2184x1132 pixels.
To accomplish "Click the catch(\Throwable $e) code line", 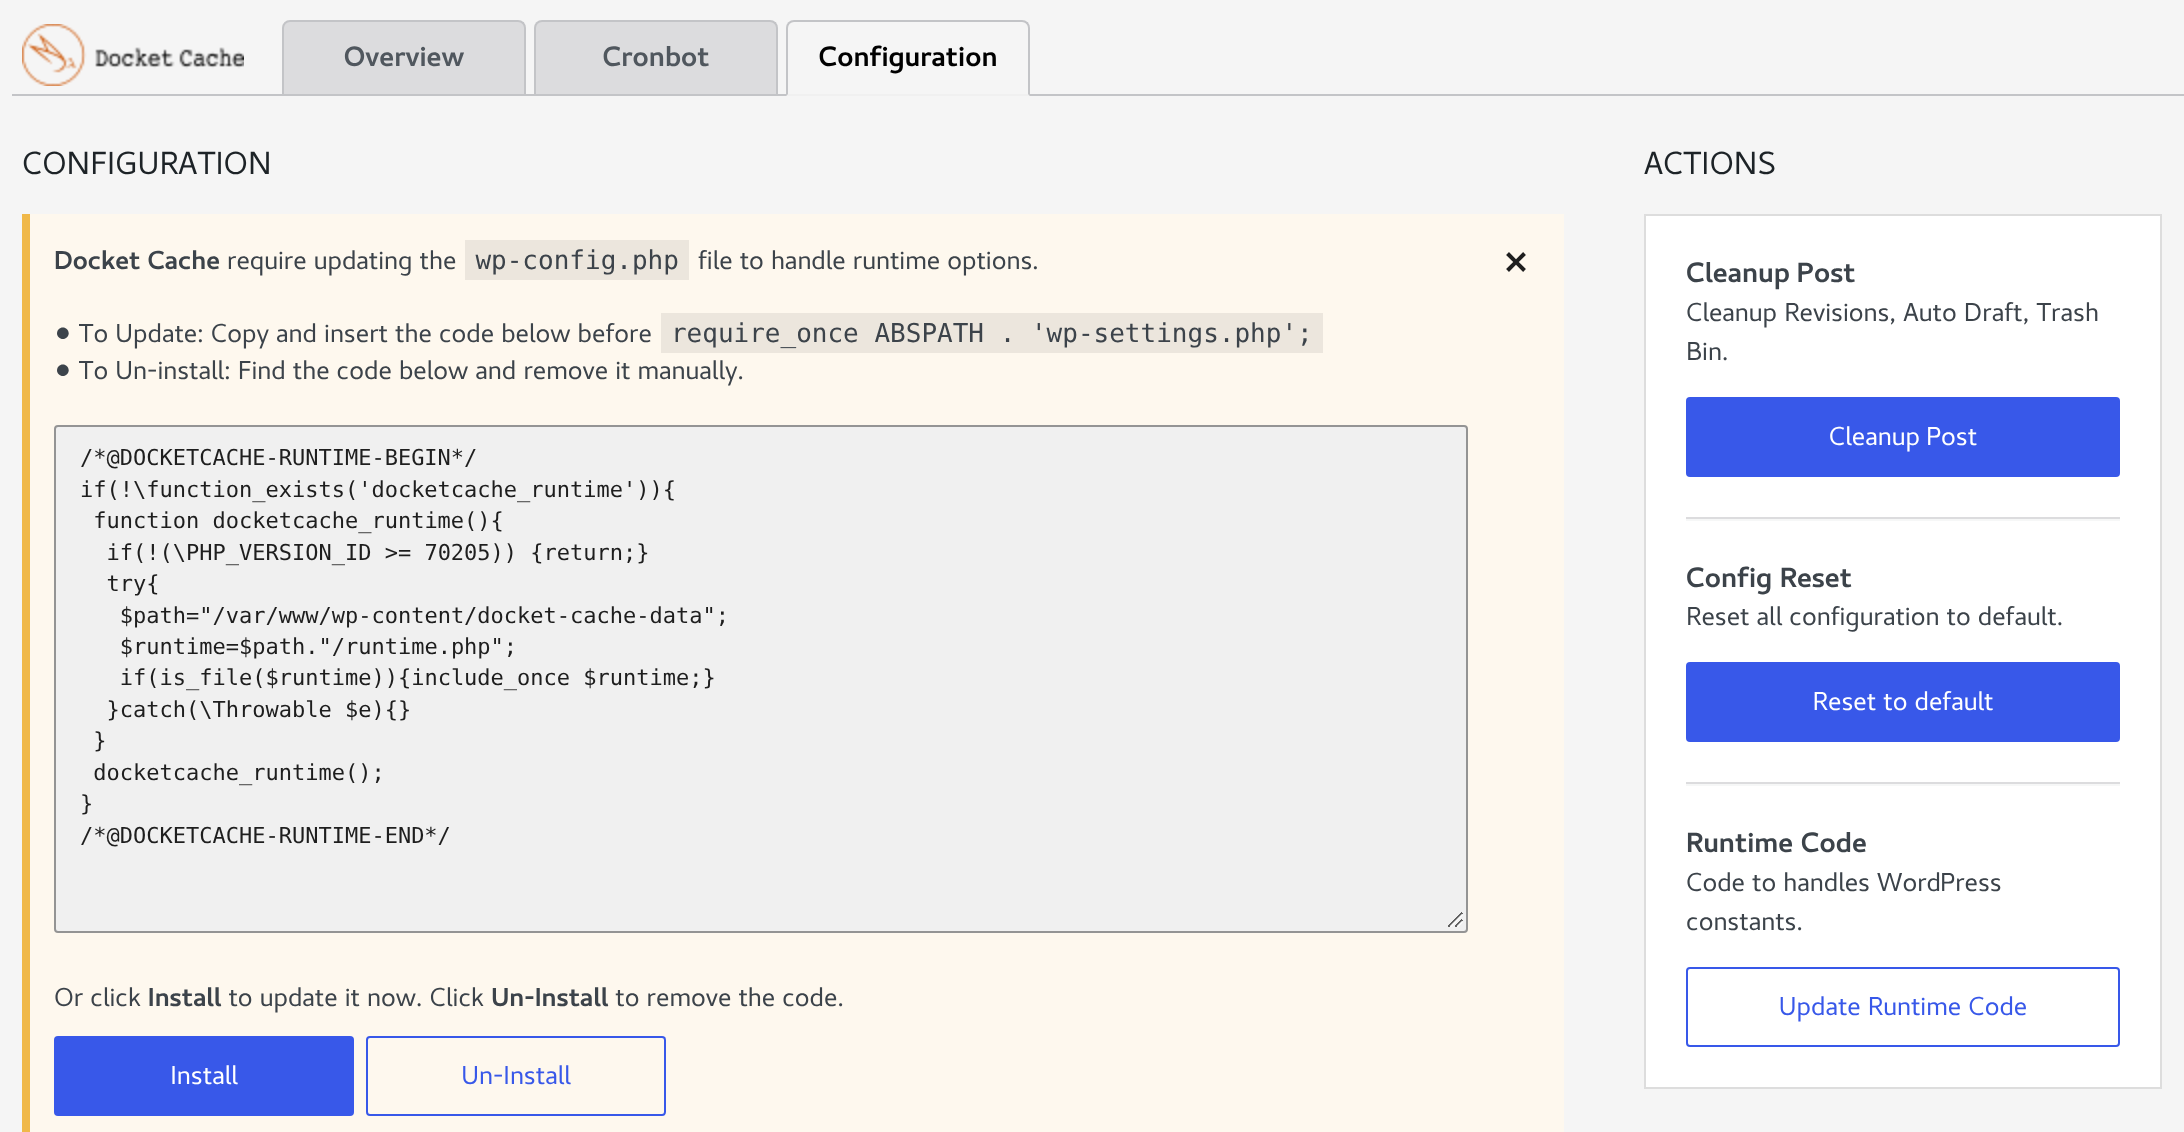I will click(x=259, y=710).
